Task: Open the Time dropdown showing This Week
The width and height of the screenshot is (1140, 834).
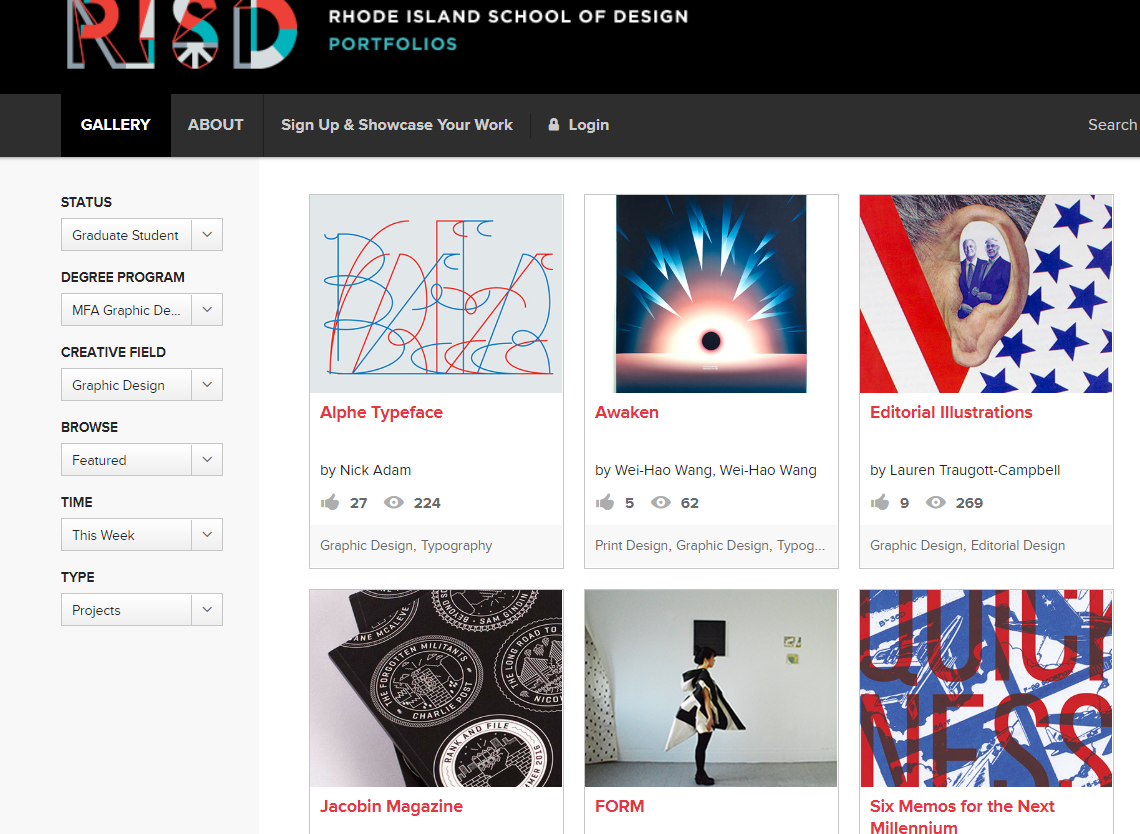Action: (x=142, y=534)
